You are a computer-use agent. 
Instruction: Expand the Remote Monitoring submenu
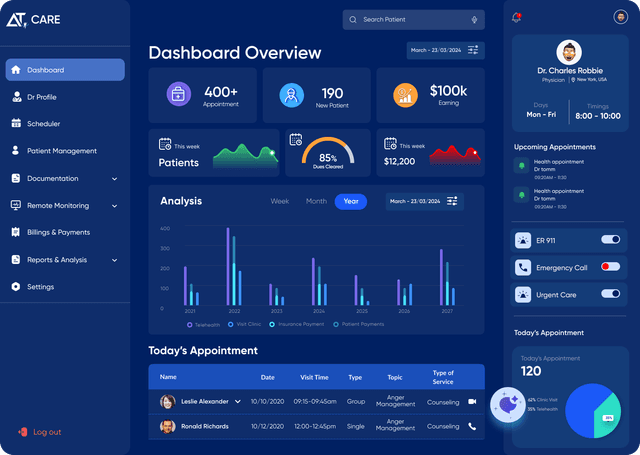pyautogui.click(x=114, y=206)
